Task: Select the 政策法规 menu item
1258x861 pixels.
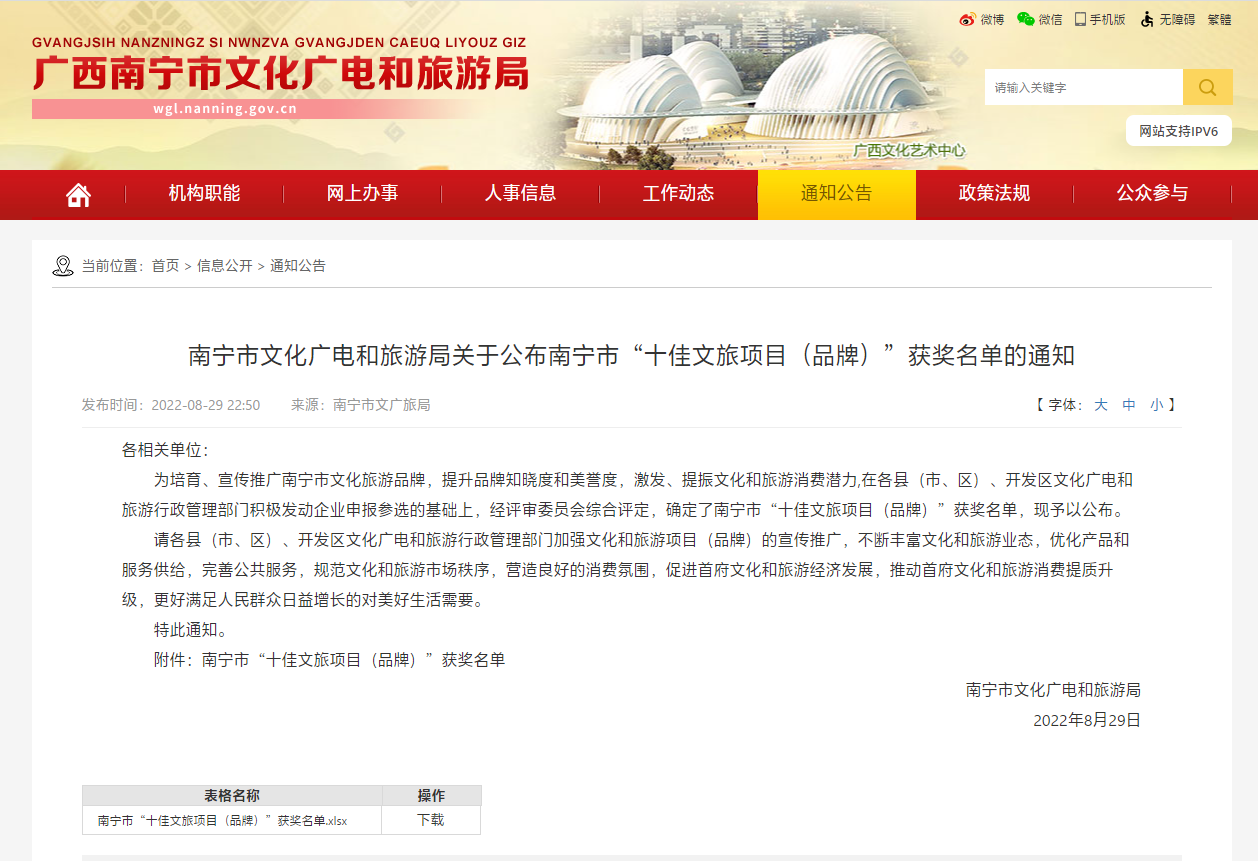Action: (x=994, y=194)
